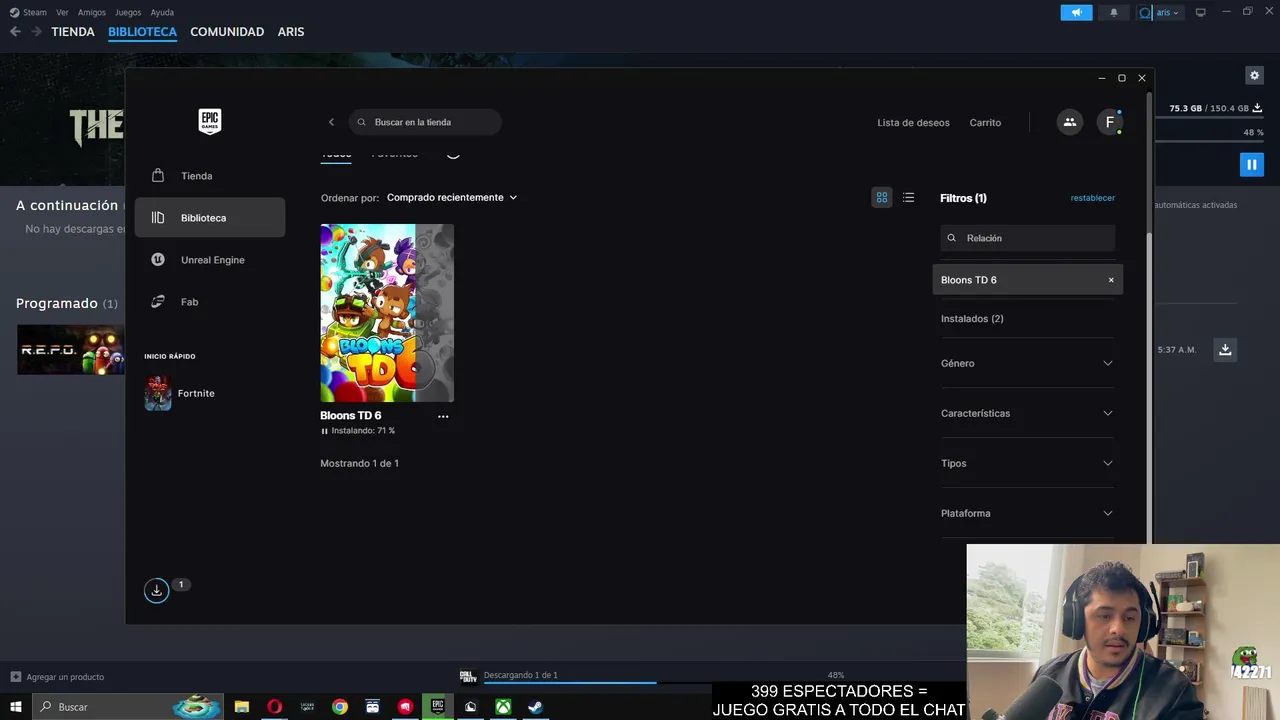
Task: Expand the Género filter
Action: [x=1027, y=363]
